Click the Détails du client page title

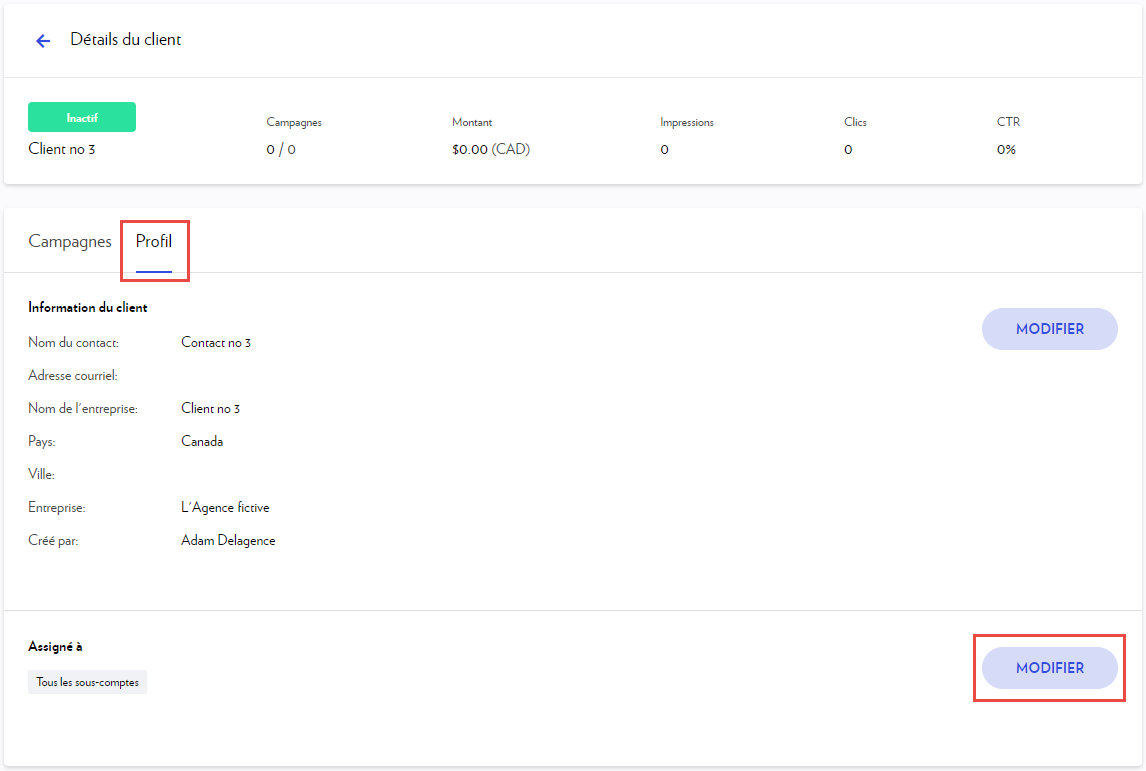coord(126,40)
